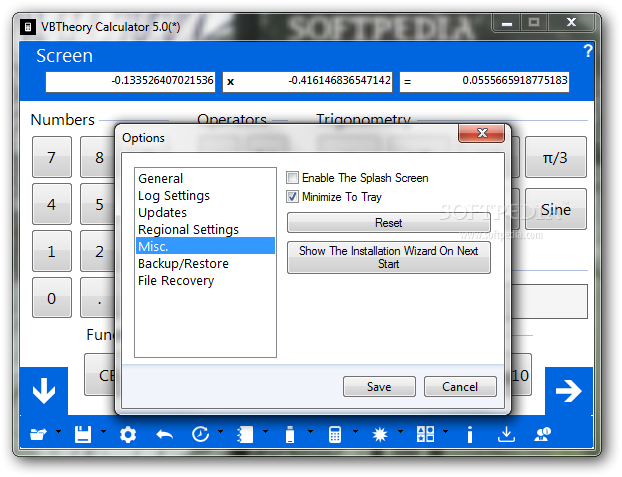Click the notebook log icon

tap(245, 434)
